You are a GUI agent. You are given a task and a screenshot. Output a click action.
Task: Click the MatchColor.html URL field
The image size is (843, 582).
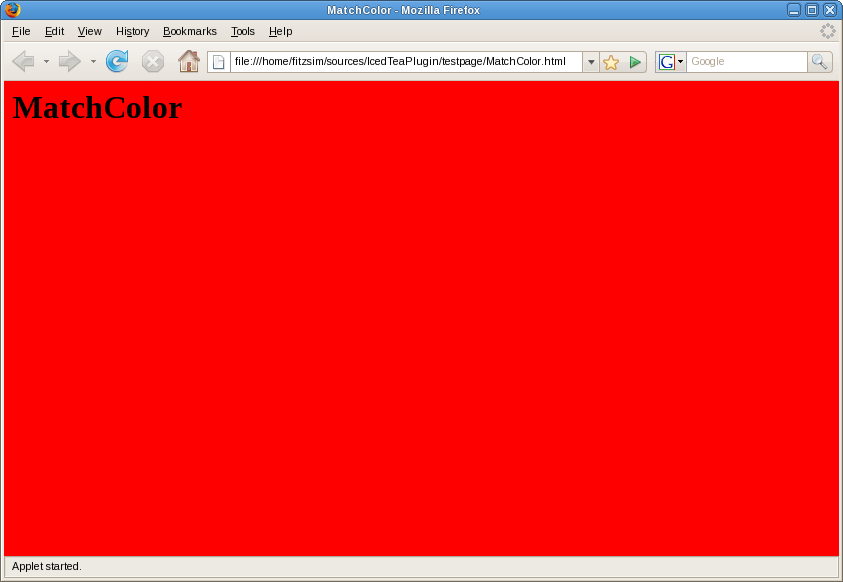(406, 62)
